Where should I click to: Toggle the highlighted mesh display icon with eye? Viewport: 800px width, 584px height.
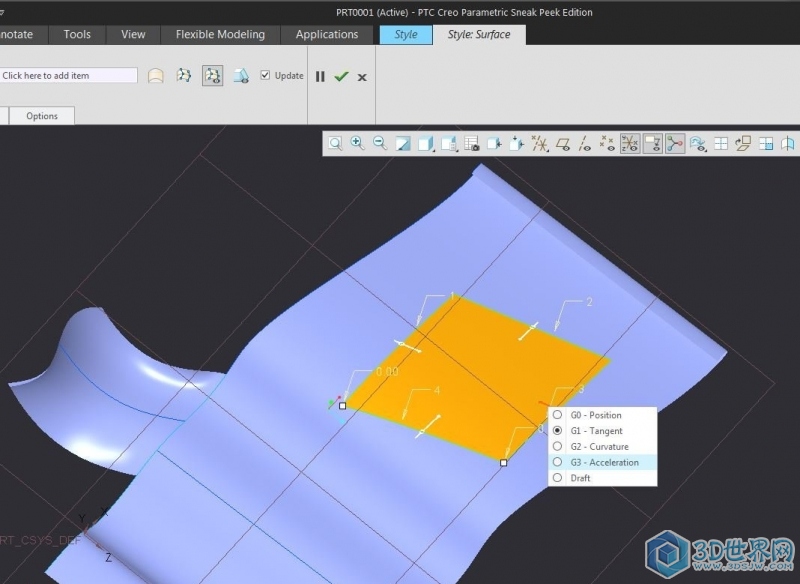(x=212, y=75)
